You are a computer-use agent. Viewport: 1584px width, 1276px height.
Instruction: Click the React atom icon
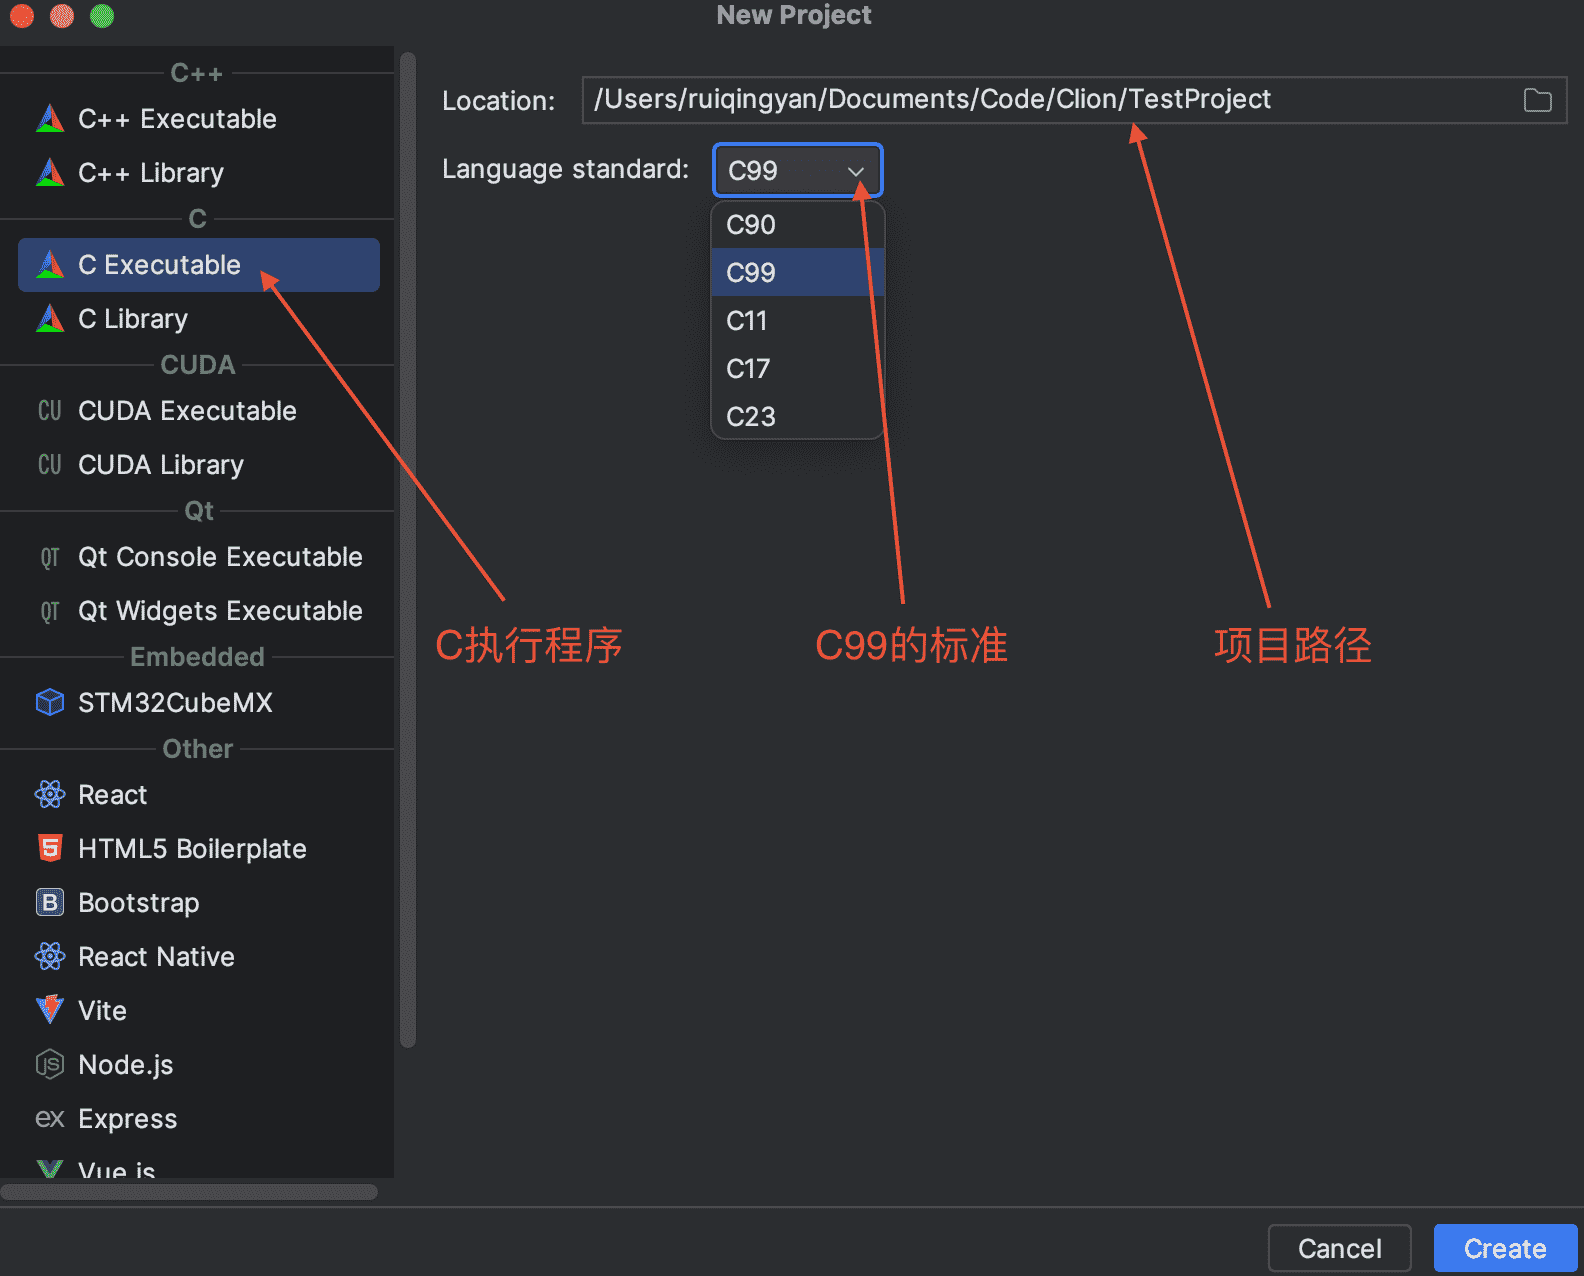click(x=50, y=795)
